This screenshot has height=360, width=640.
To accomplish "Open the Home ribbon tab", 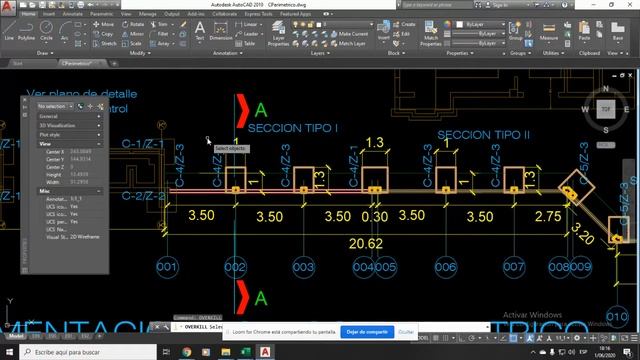I will (x=28, y=14).
